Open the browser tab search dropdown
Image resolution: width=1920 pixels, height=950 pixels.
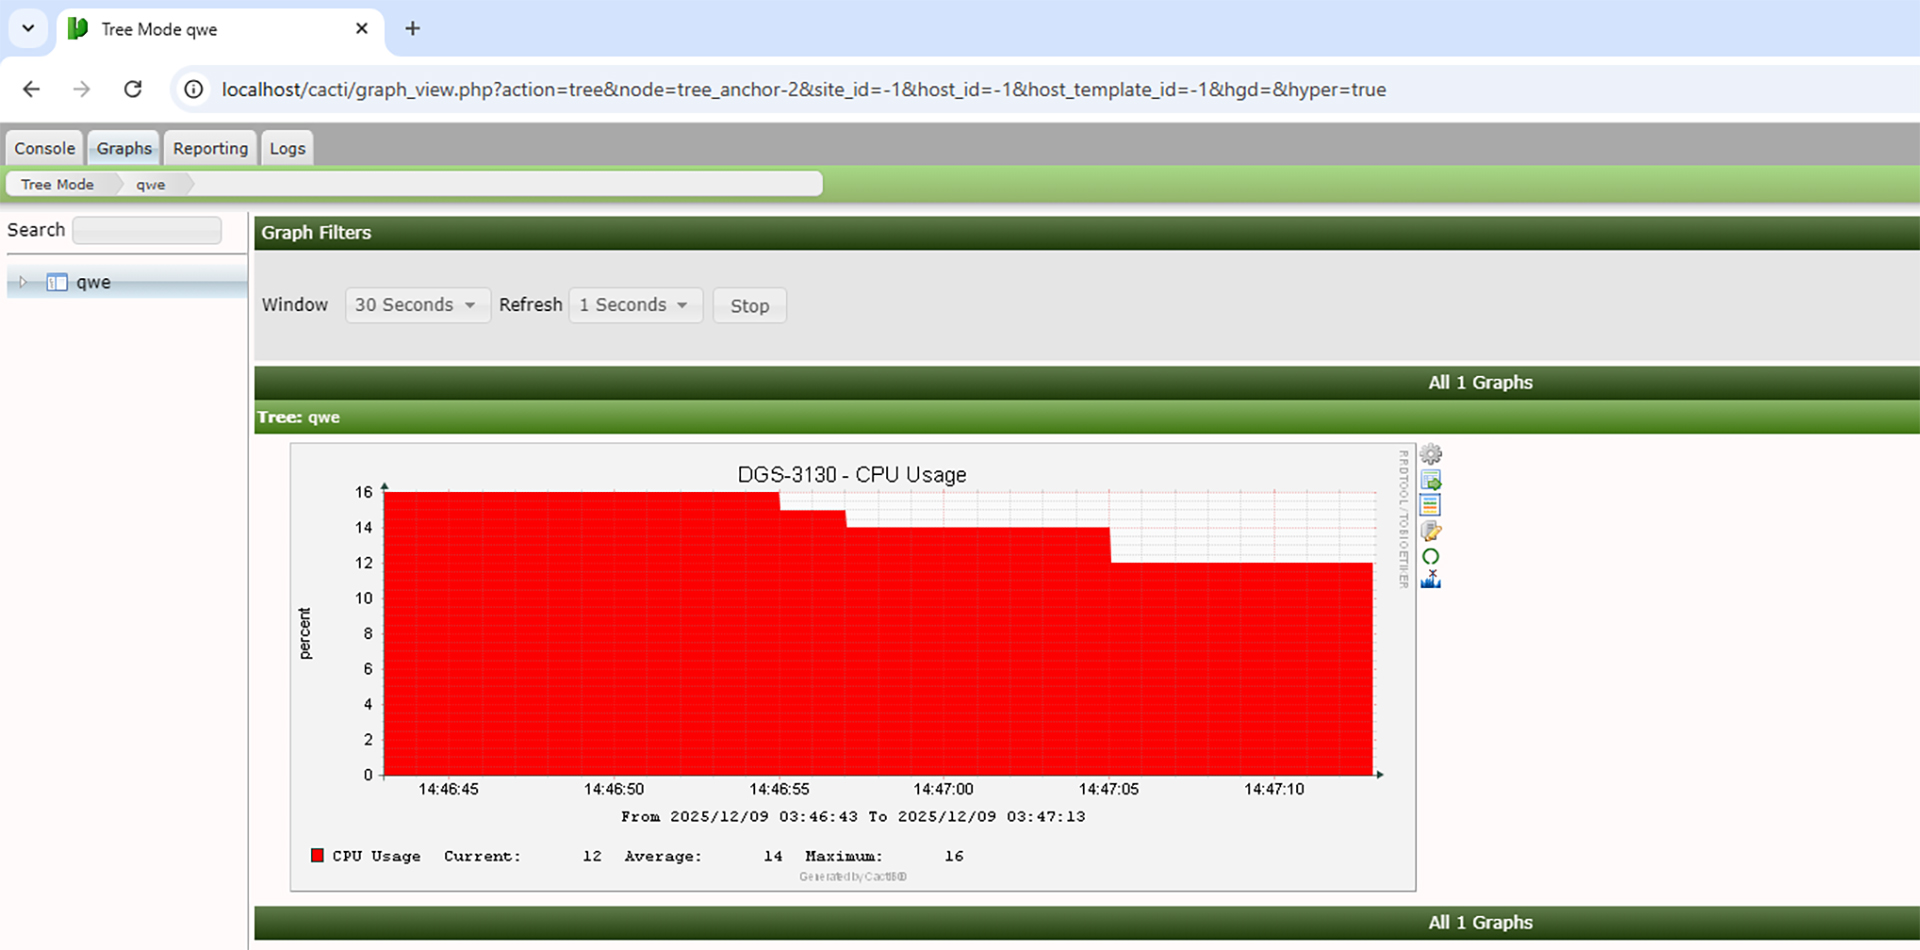point(28,29)
